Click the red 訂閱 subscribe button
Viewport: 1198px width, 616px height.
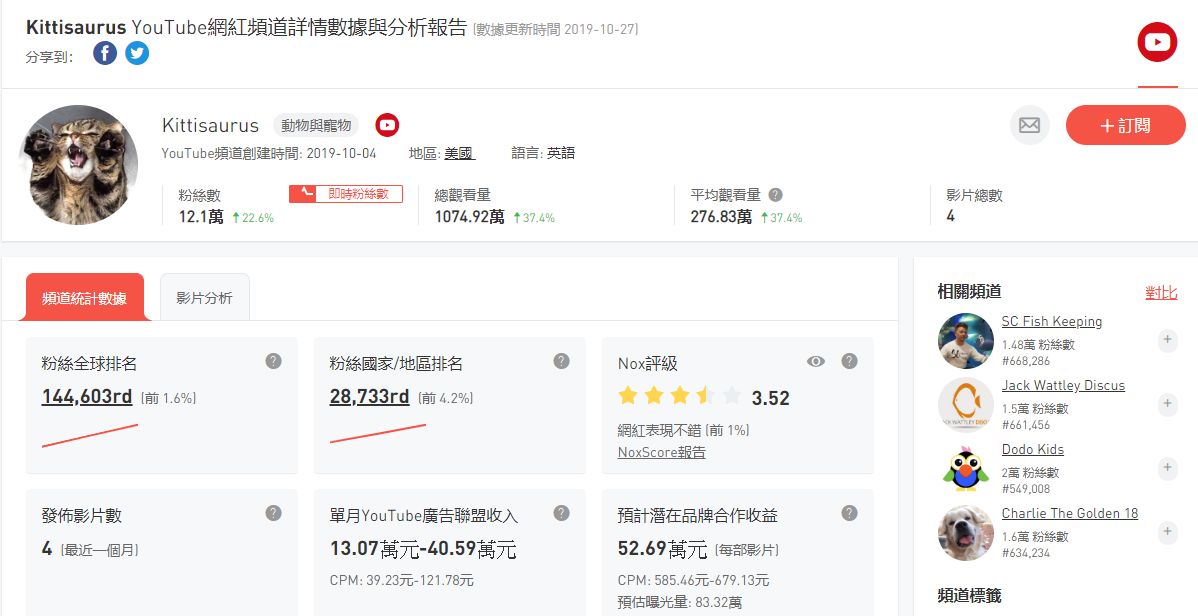pos(1125,125)
